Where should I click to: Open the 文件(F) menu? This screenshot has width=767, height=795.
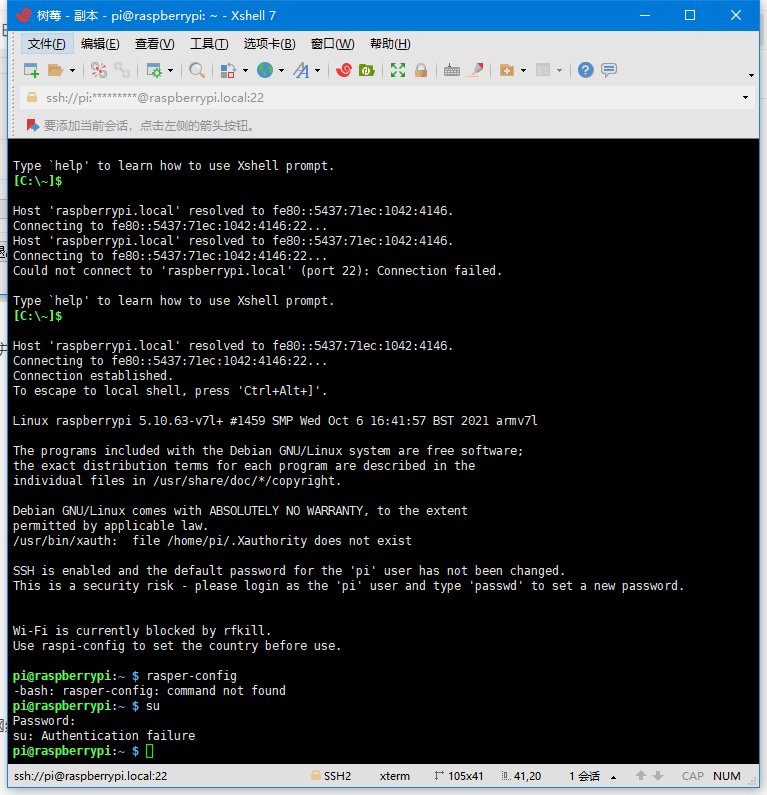[47, 44]
